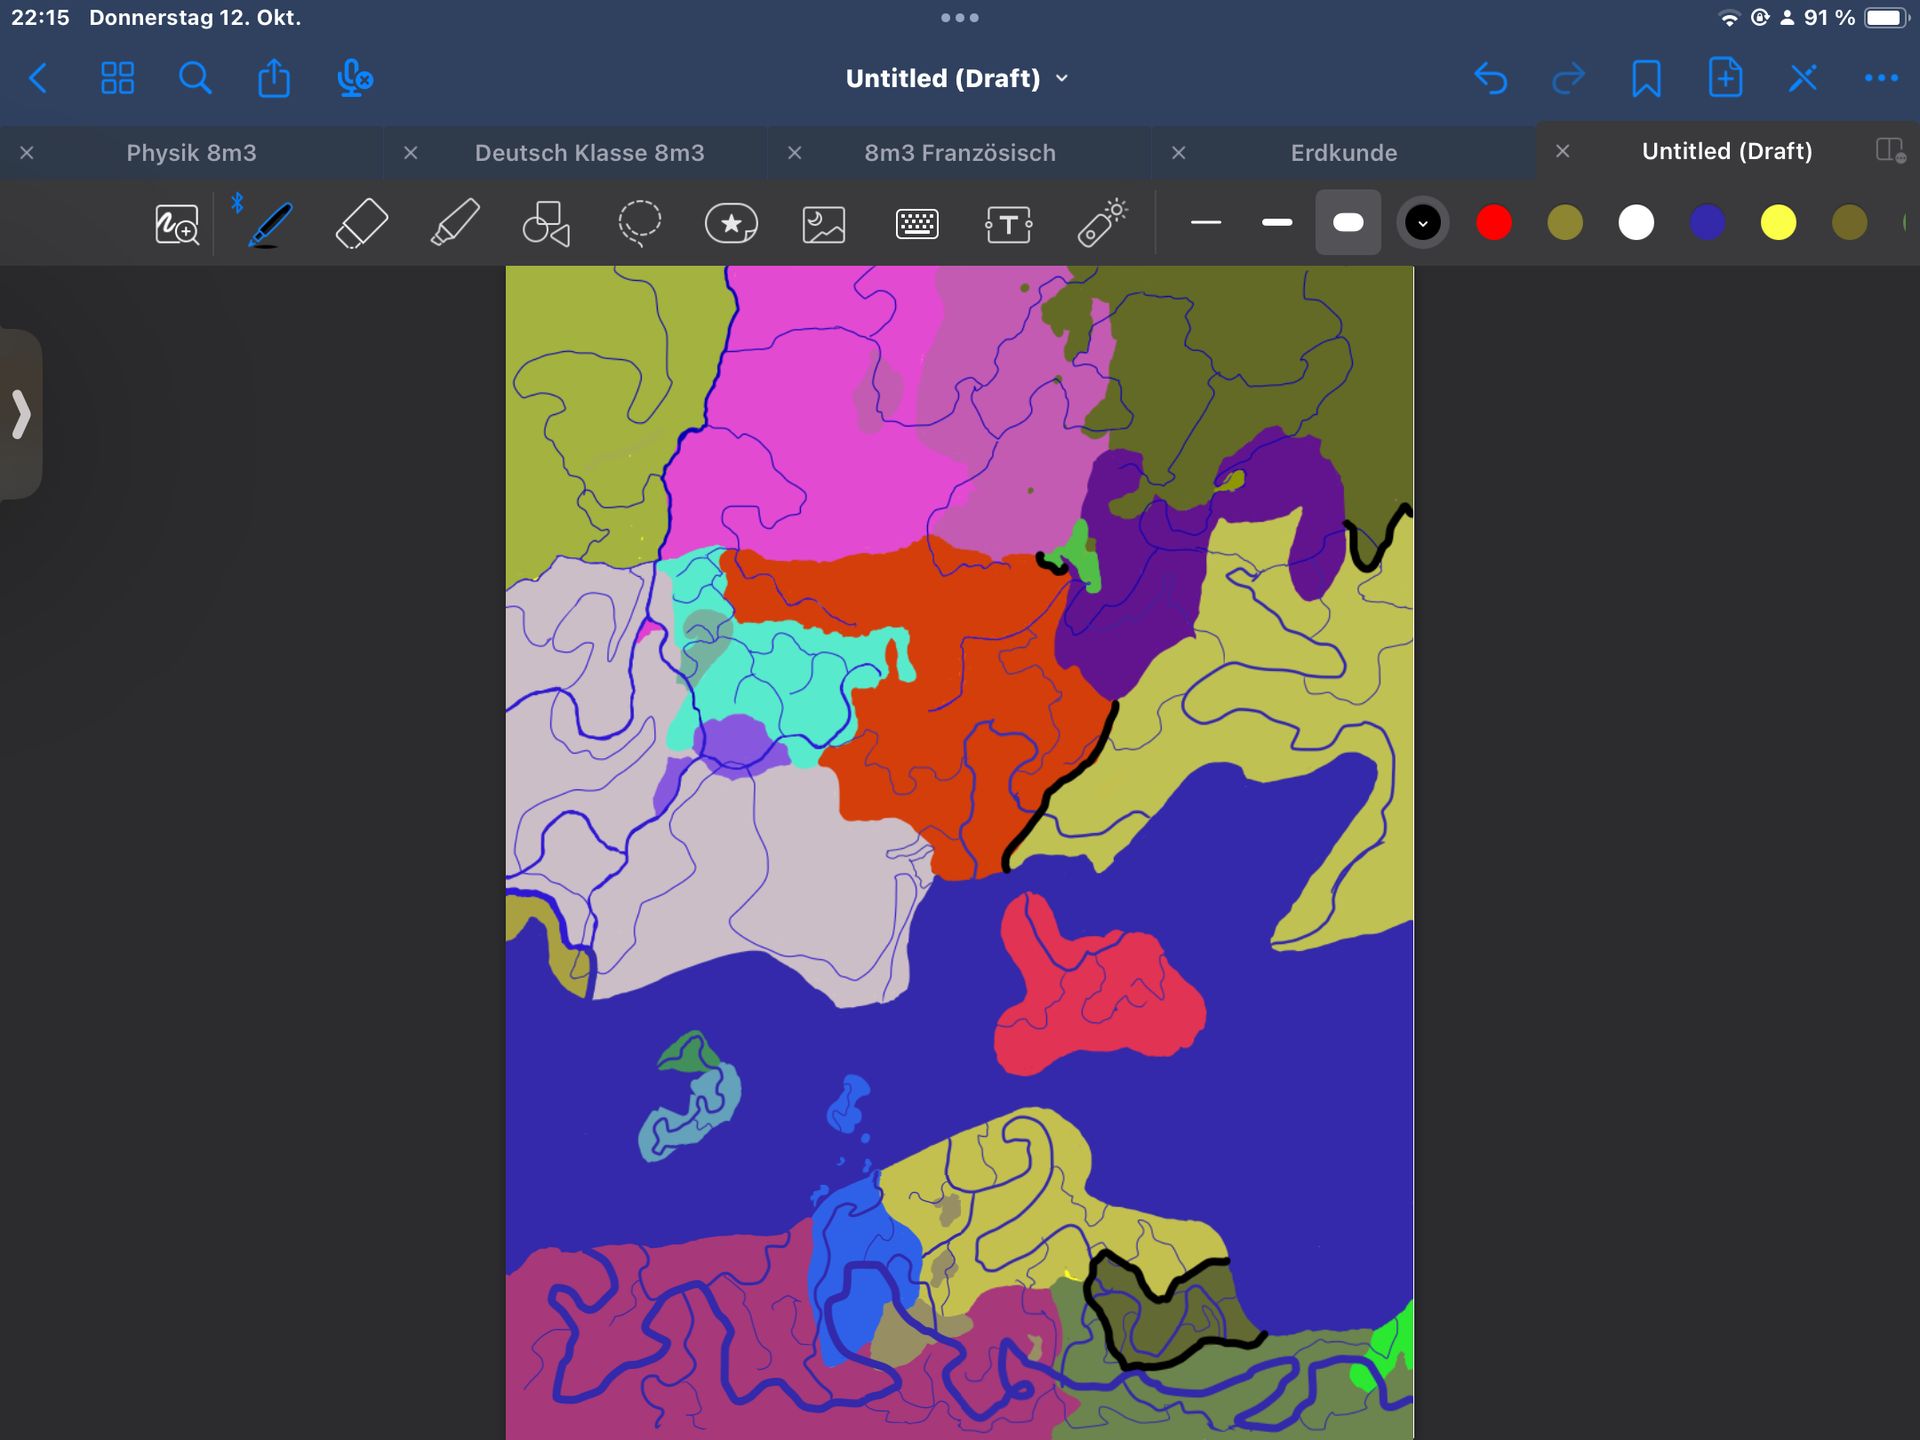Select the Text box tool
Viewport: 1920px width, 1440px height.
point(1008,223)
